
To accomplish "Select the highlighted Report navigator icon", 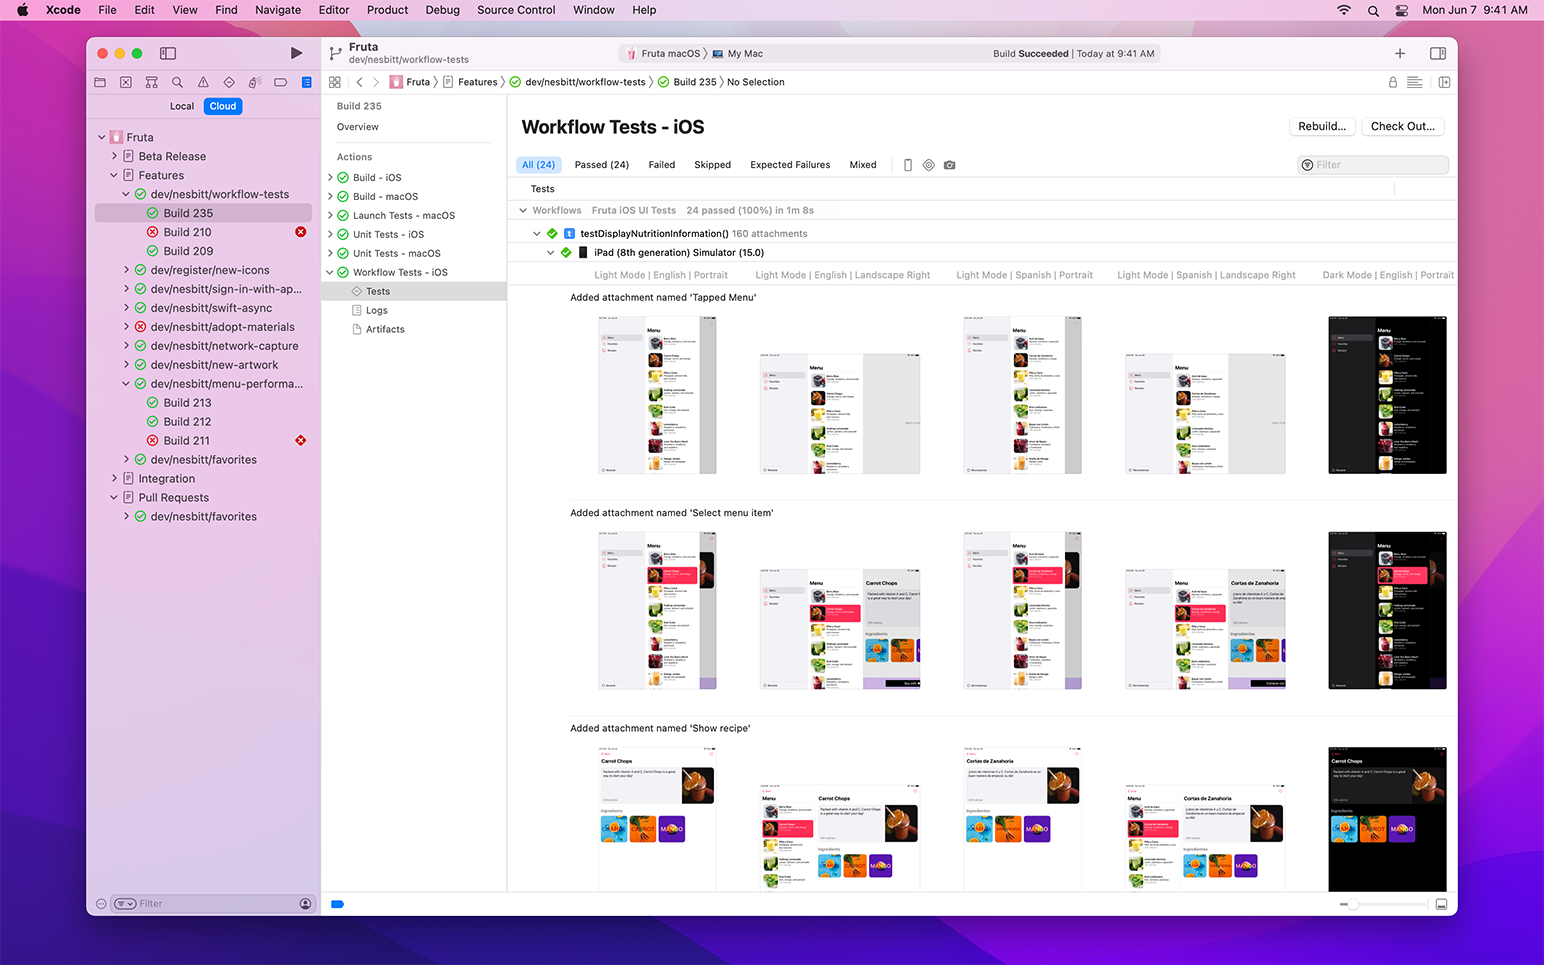I will (x=306, y=82).
